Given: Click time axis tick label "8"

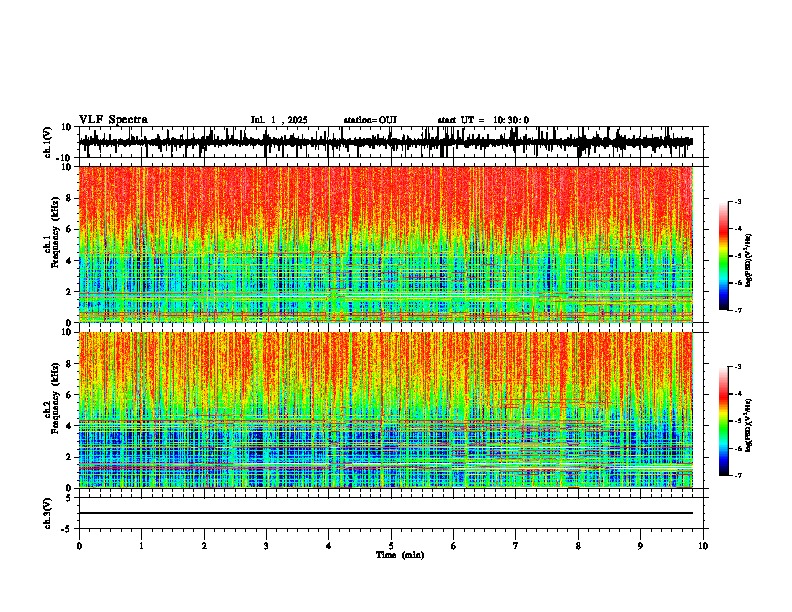Looking at the screenshot, I should pos(578,546).
